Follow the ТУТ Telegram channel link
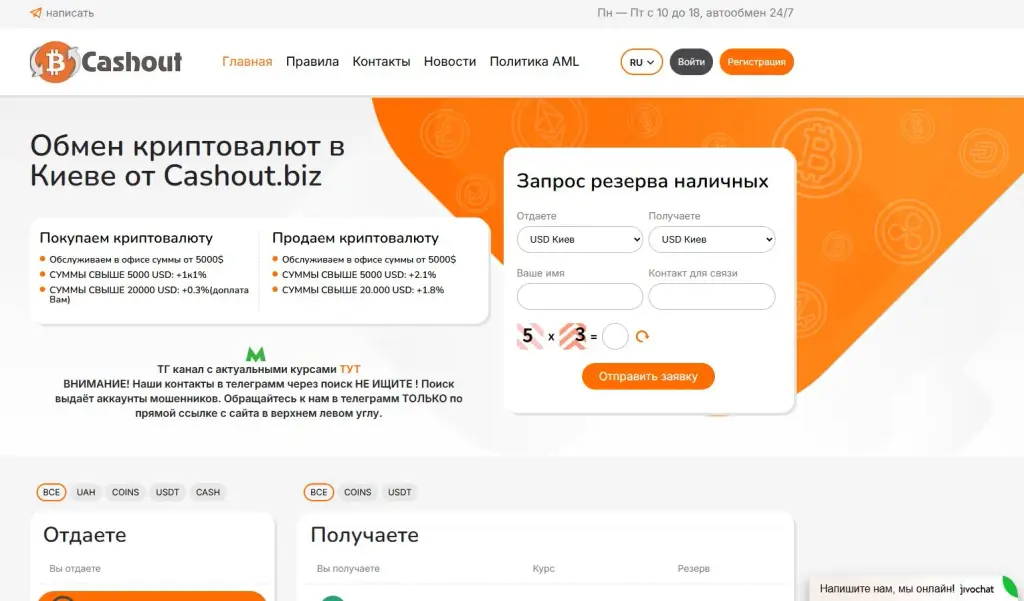 350,369
